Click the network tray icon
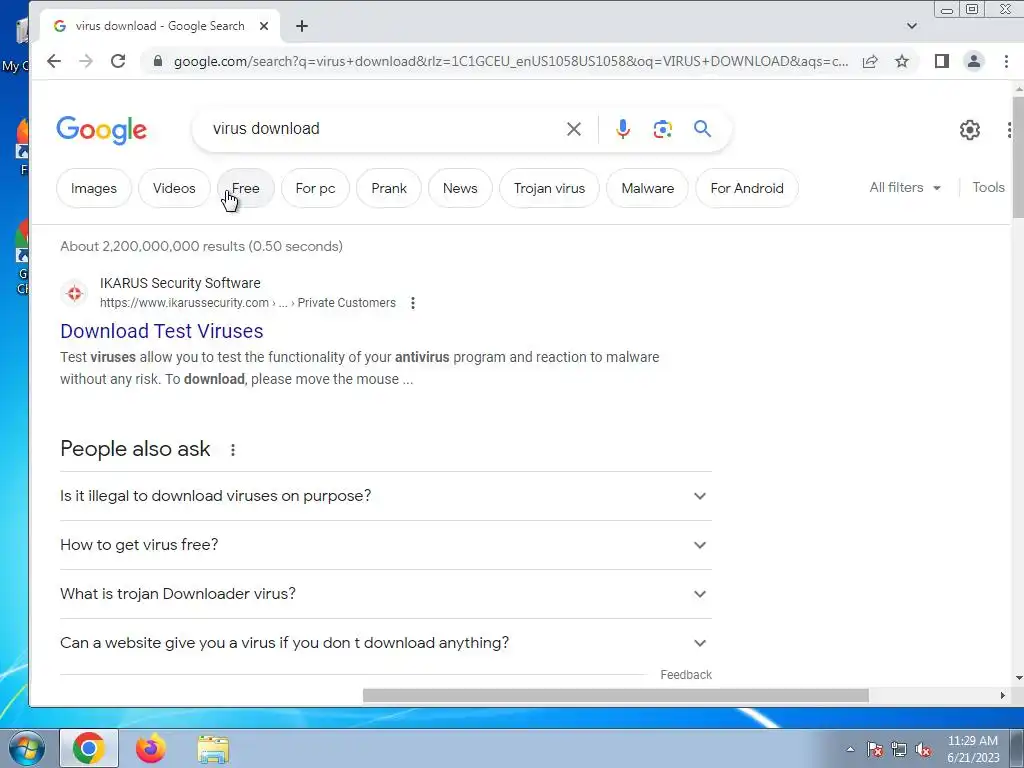This screenshot has width=1024, height=768. [x=899, y=749]
